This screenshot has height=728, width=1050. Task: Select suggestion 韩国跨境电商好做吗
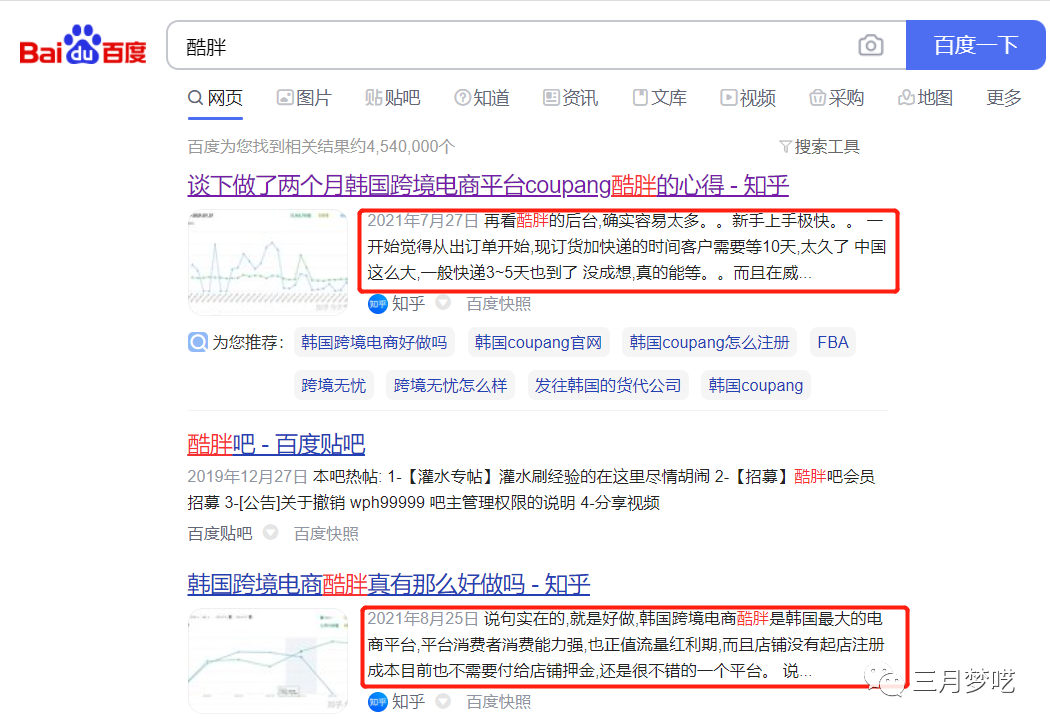click(374, 342)
